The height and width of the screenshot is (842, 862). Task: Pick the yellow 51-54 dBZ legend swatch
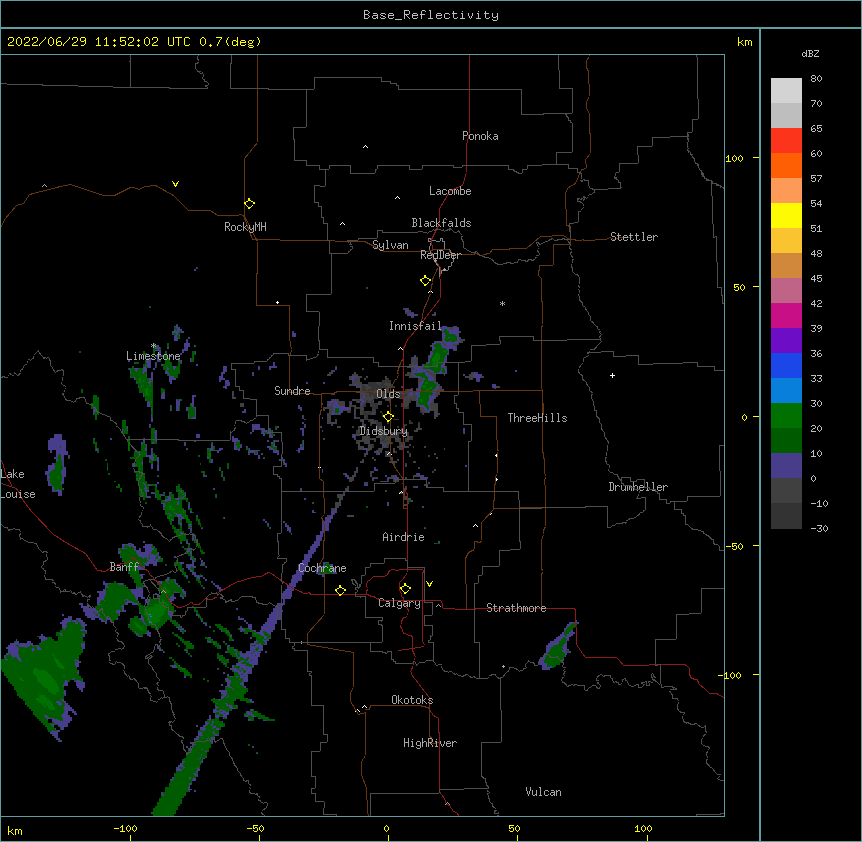(x=786, y=215)
